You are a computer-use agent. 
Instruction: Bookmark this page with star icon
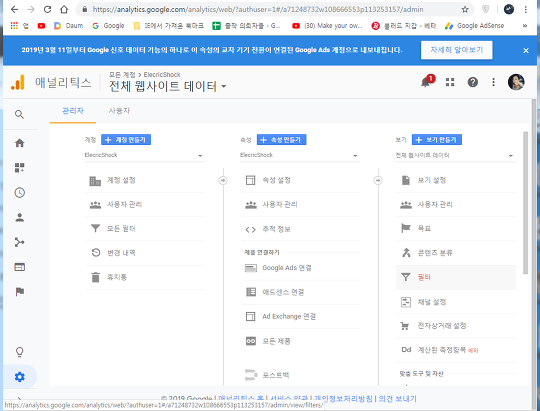[465, 9]
